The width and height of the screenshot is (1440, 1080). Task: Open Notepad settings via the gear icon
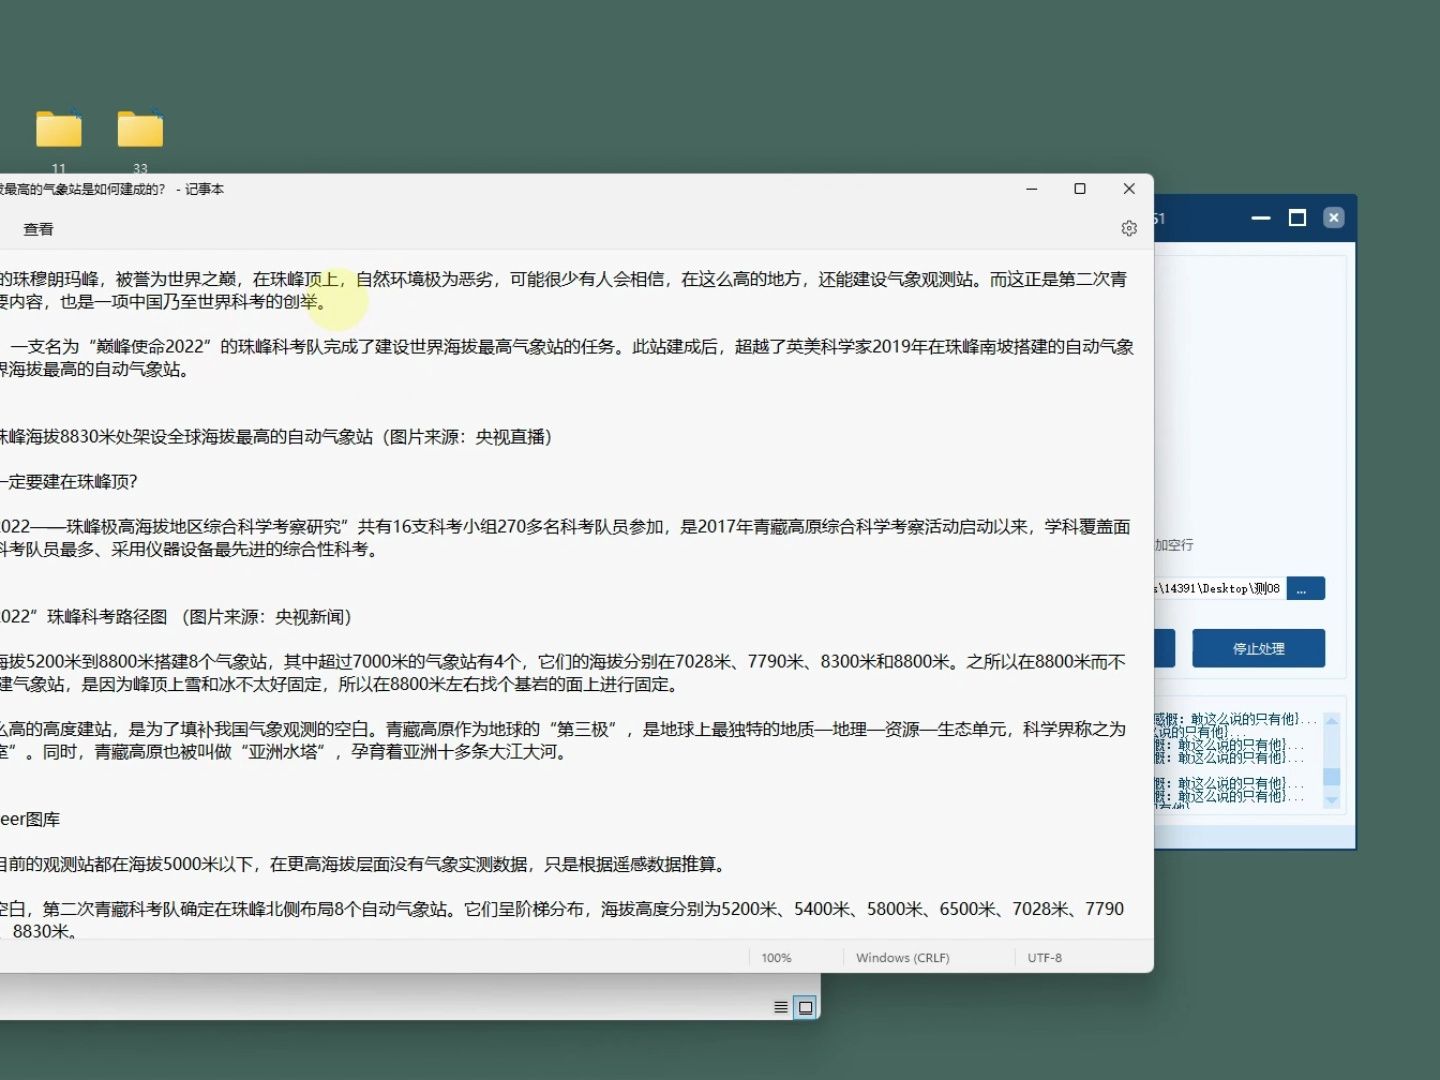coord(1129,229)
